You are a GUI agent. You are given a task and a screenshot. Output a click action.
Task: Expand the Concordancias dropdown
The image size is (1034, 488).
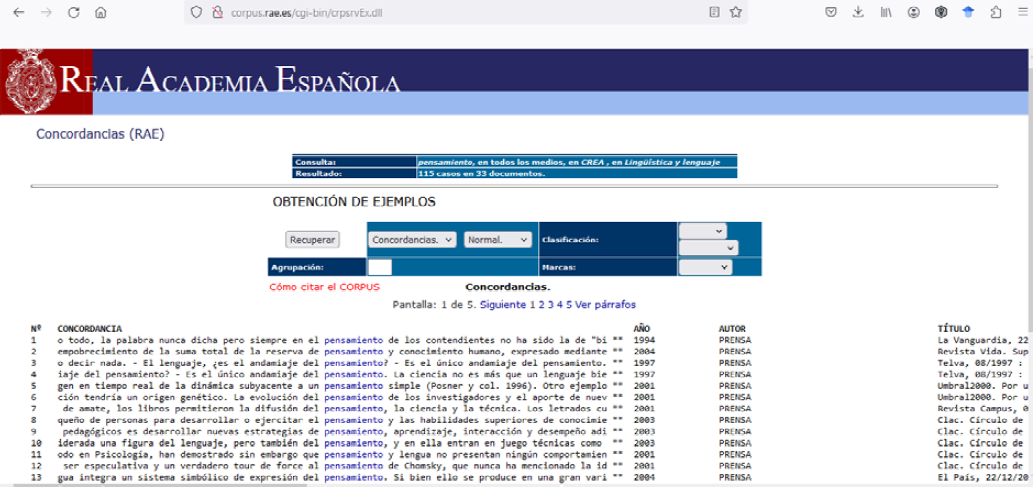[x=412, y=240]
